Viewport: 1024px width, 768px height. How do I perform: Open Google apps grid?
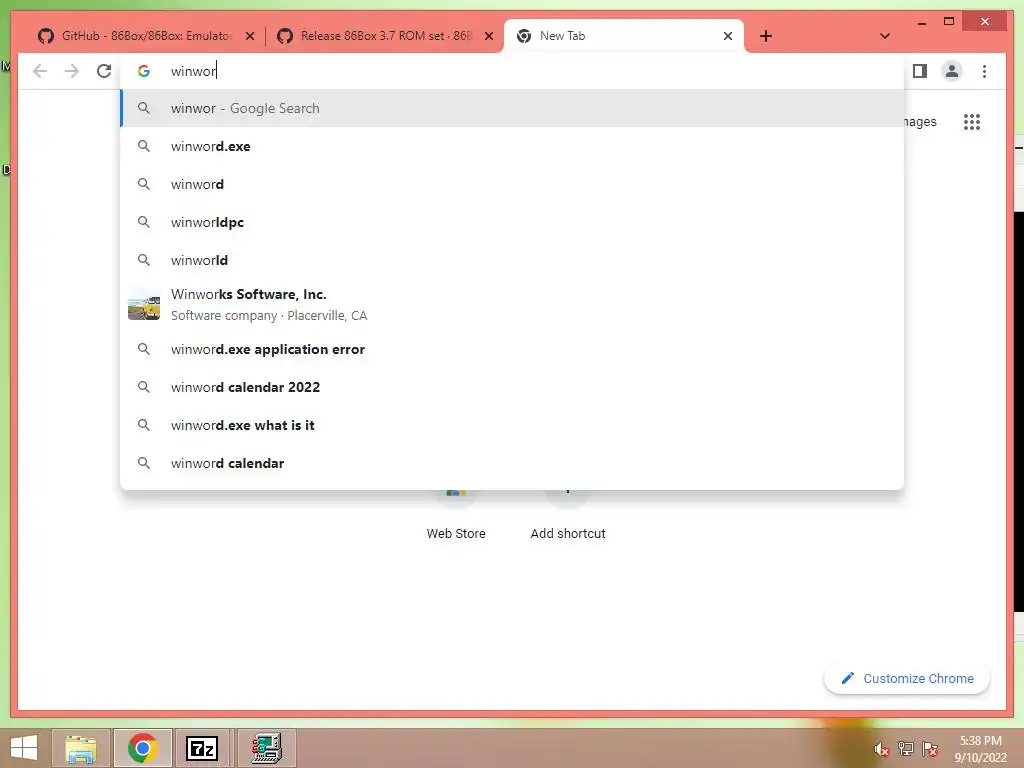pos(972,121)
